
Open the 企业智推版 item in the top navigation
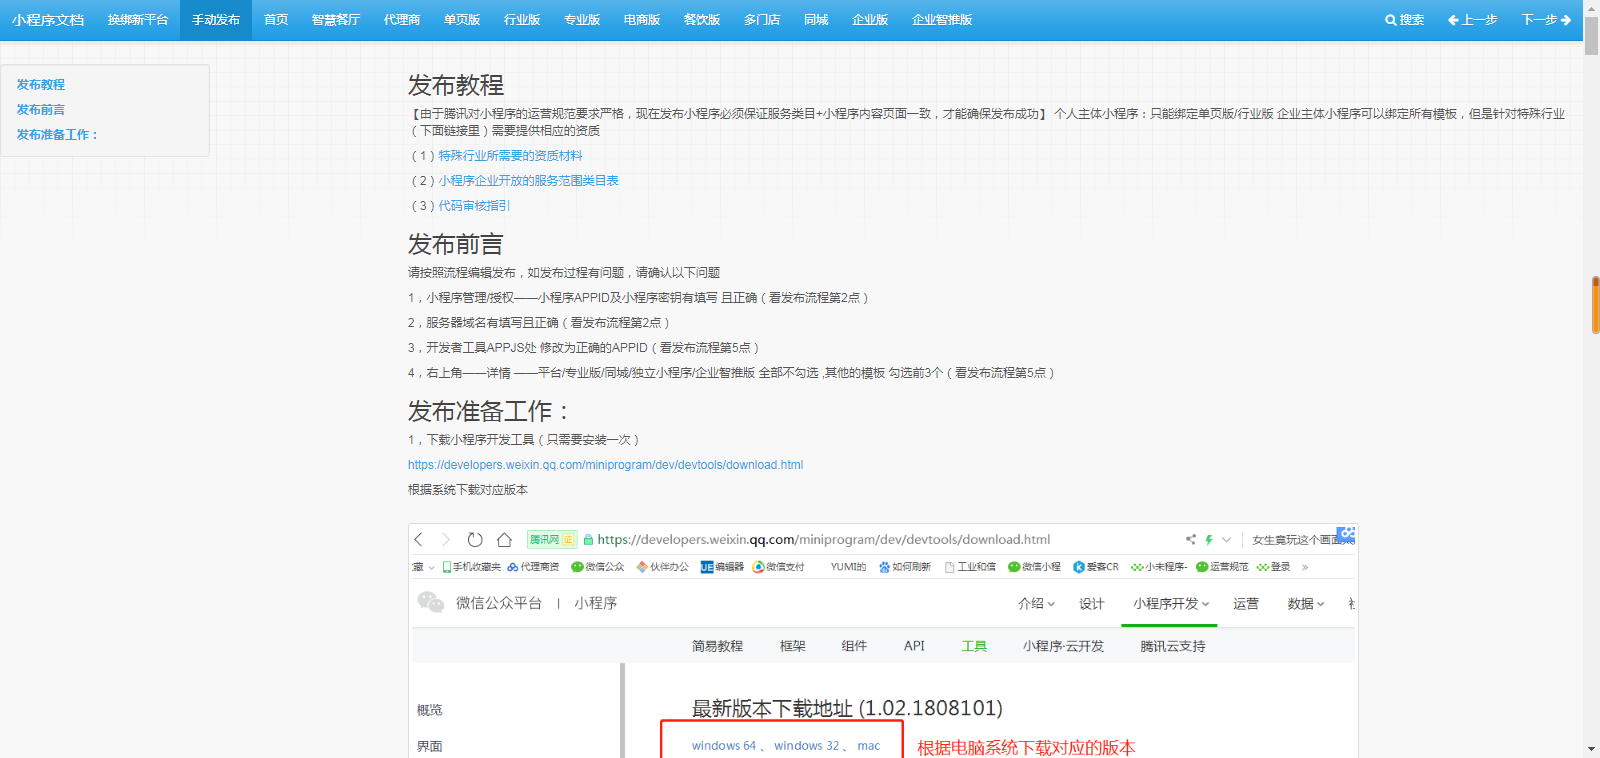(941, 20)
